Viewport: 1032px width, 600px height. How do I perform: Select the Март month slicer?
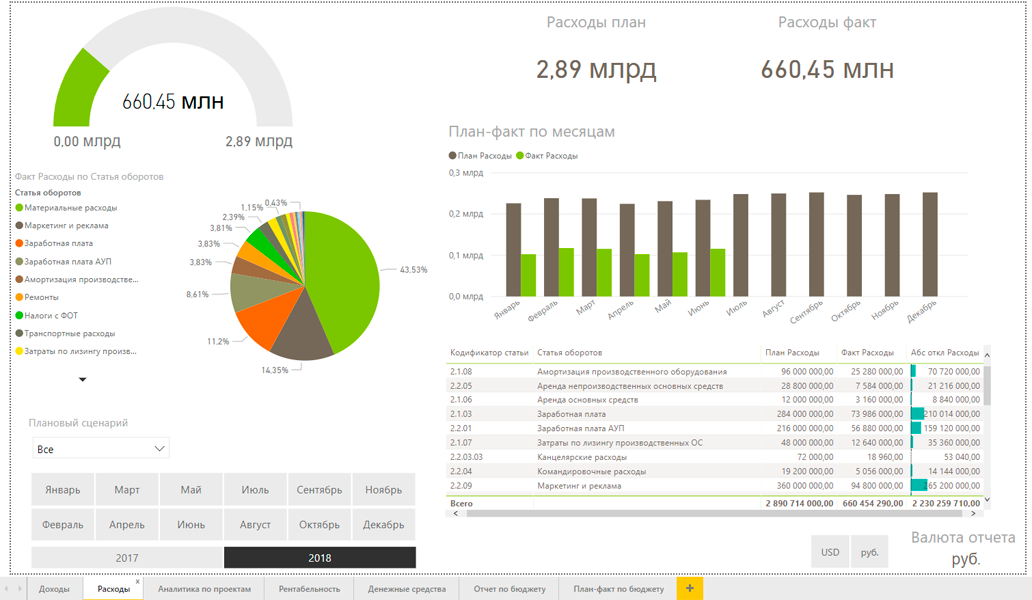click(126, 489)
